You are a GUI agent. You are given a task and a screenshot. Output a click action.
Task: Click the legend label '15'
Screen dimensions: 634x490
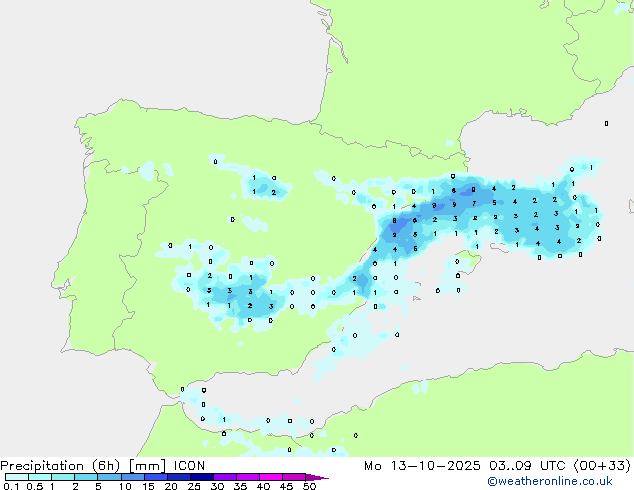[148, 486]
